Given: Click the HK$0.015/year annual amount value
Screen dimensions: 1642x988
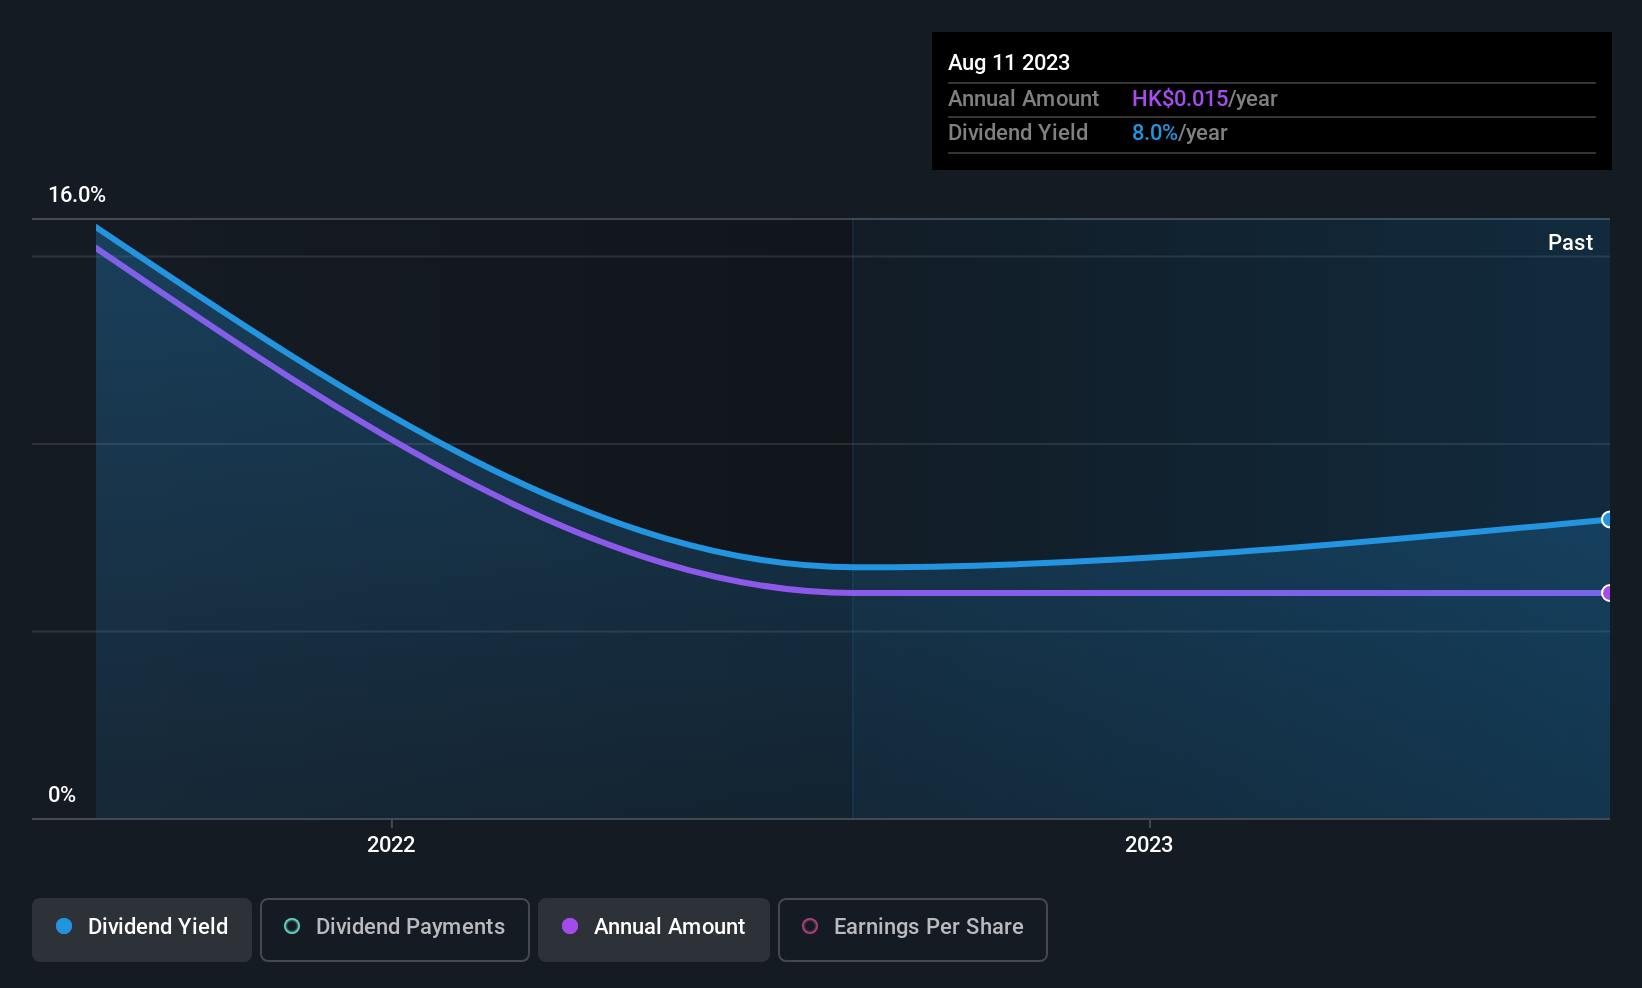Looking at the screenshot, I should tap(1205, 98).
